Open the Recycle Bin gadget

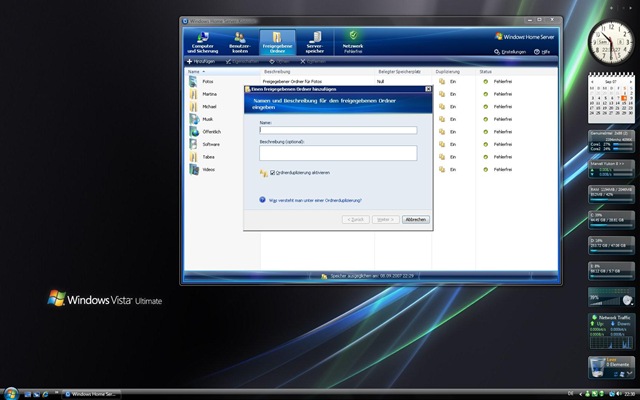pos(611,367)
